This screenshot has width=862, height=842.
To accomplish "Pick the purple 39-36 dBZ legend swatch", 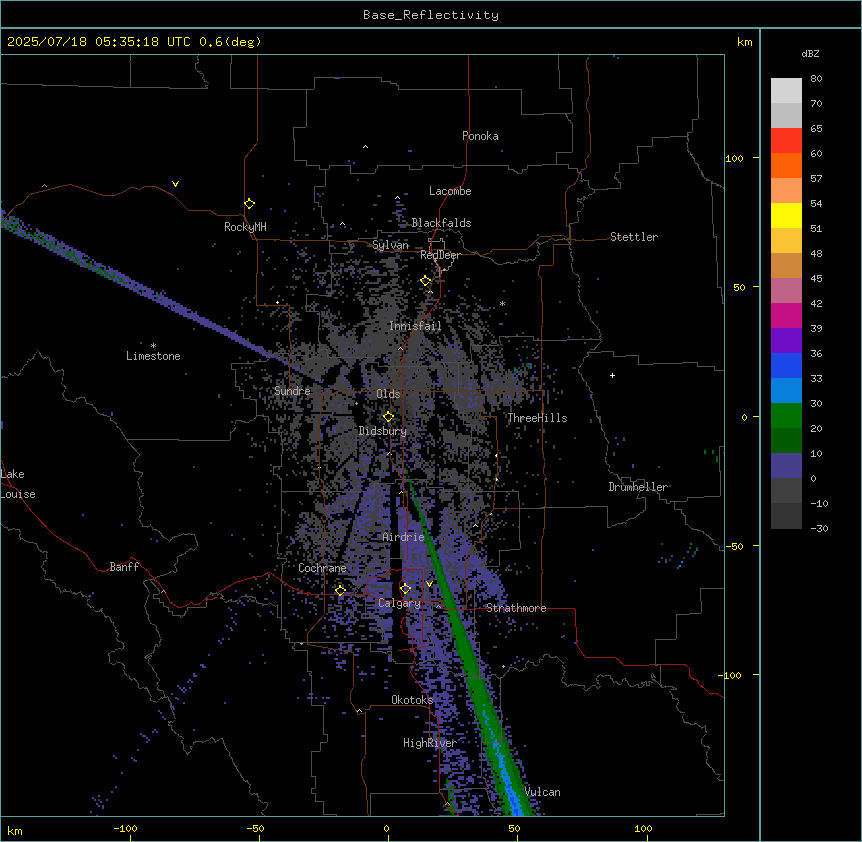I will (786, 341).
